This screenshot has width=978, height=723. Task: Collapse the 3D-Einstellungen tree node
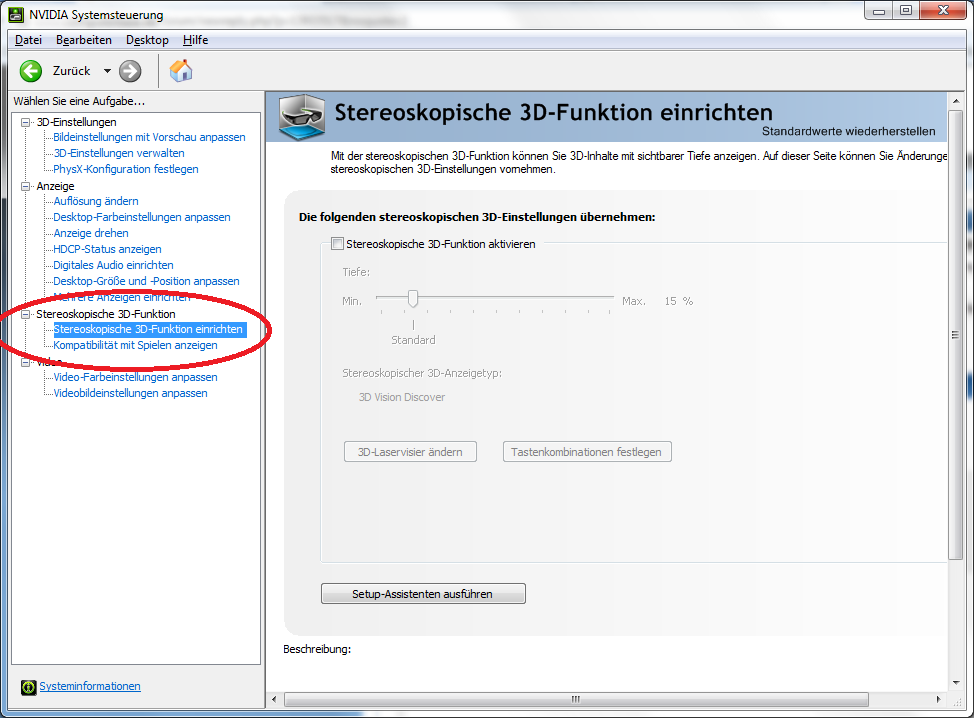26,122
